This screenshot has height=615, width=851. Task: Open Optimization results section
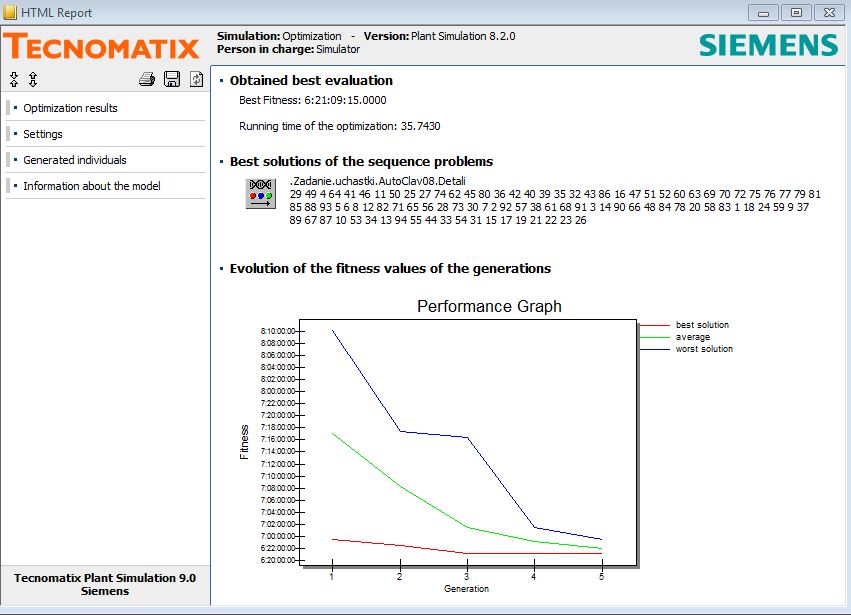point(70,108)
